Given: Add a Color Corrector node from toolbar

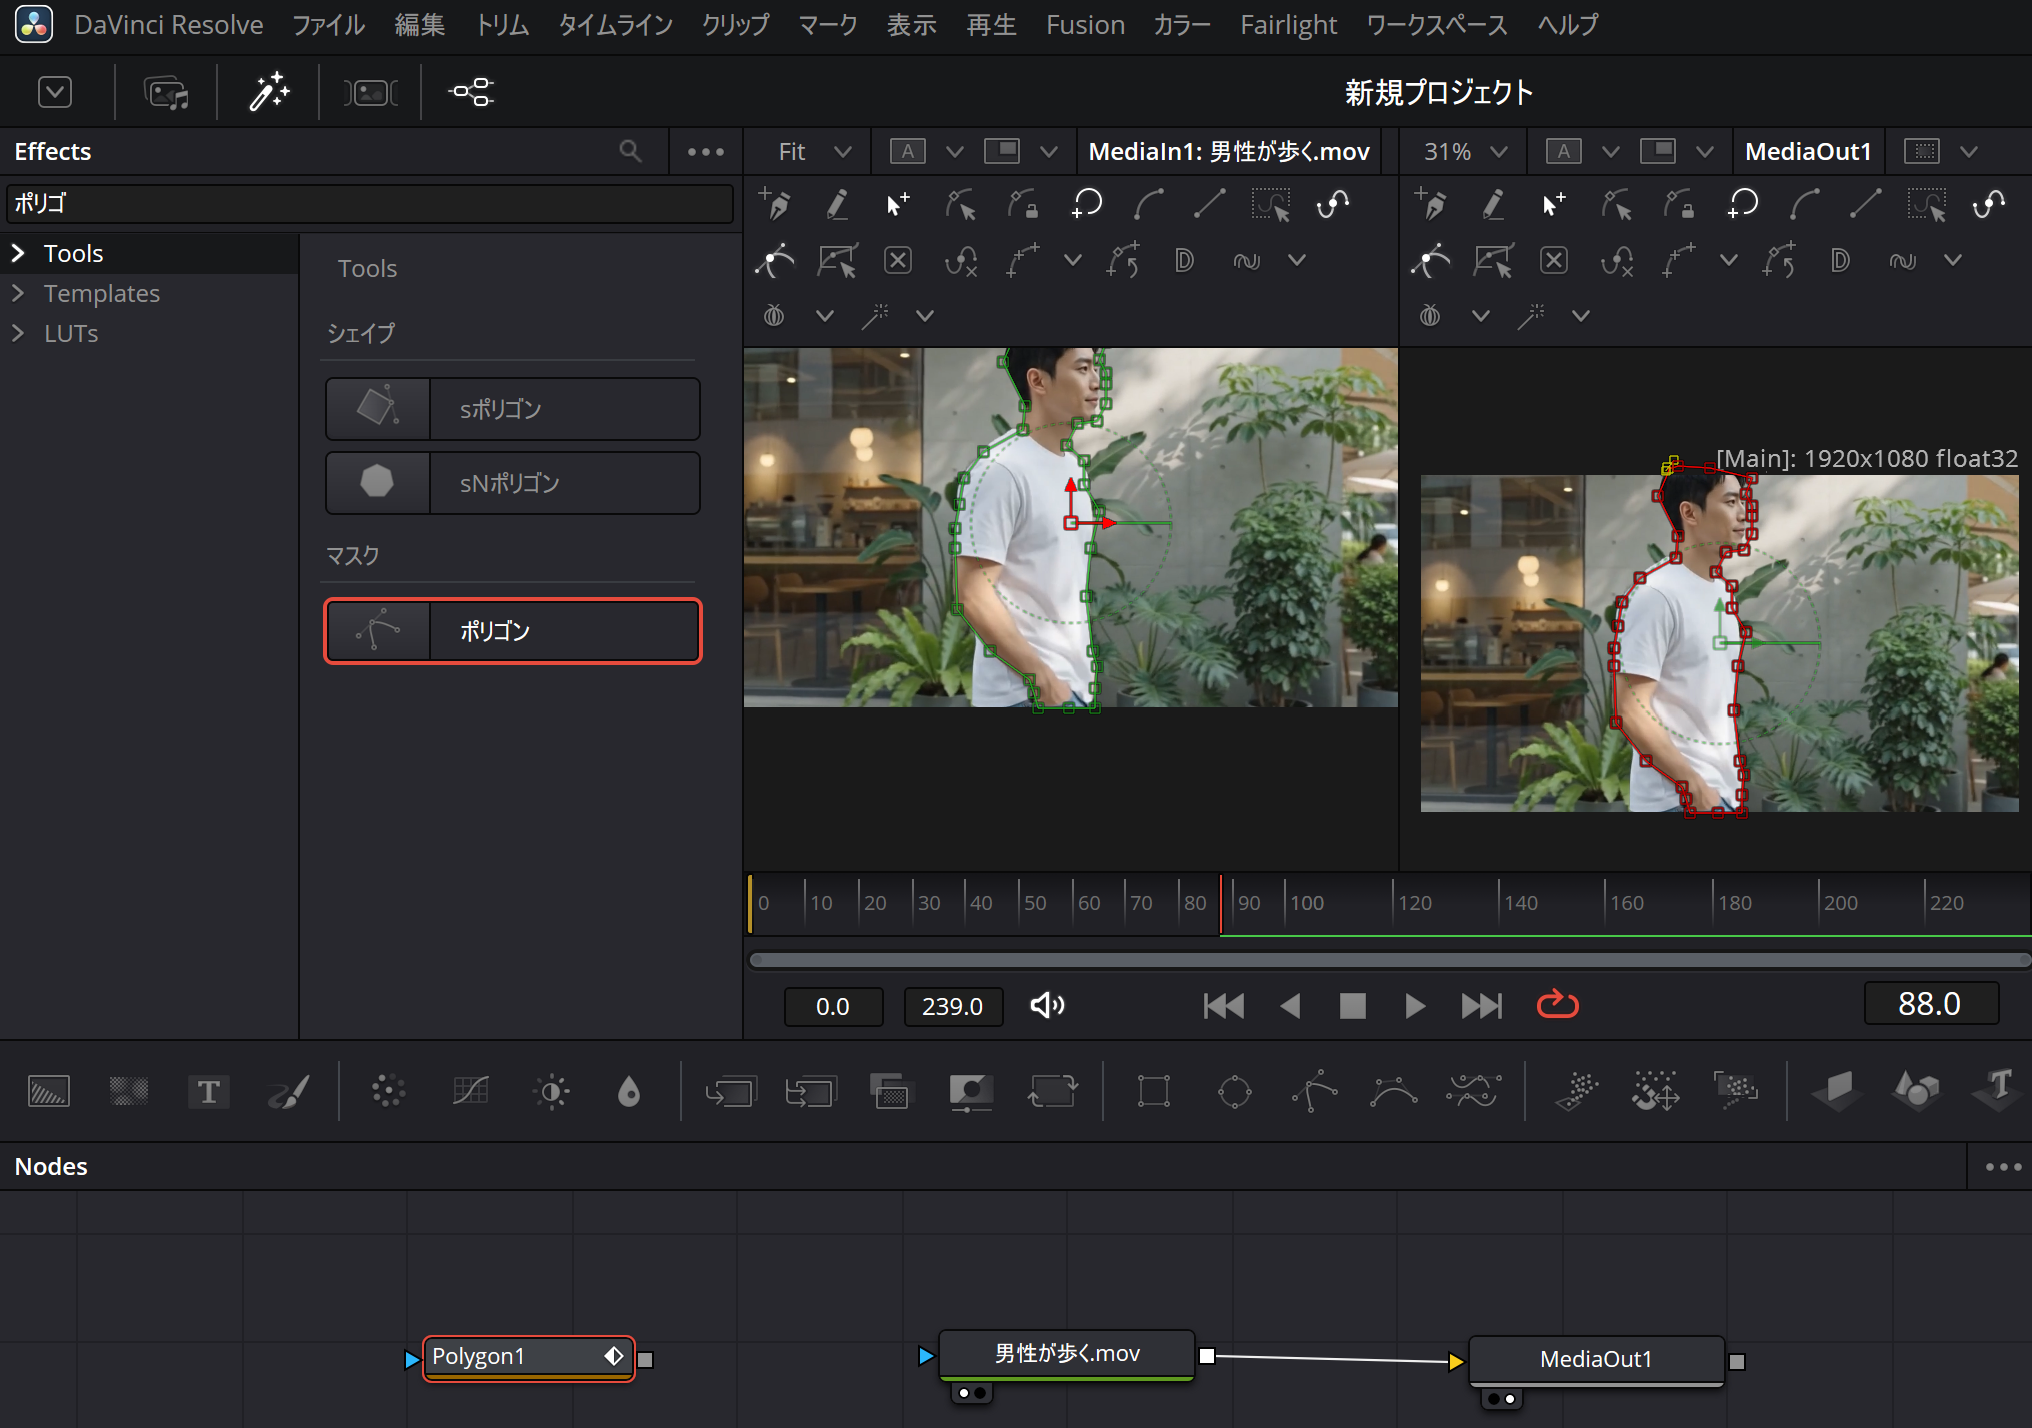Looking at the screenshot, I should click(388, 1091).
